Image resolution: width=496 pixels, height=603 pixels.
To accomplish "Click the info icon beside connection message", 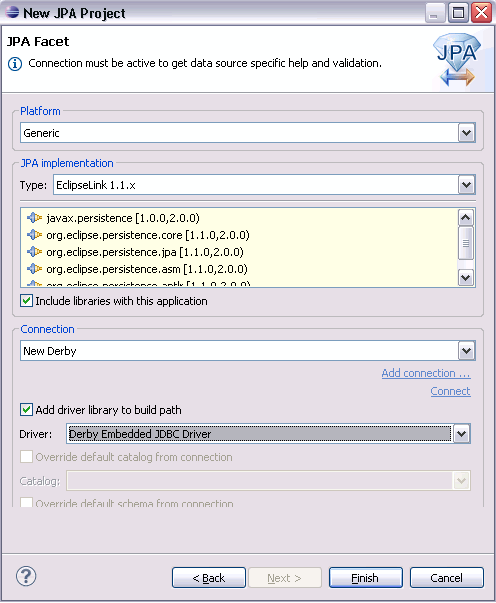I will (15, 64).
